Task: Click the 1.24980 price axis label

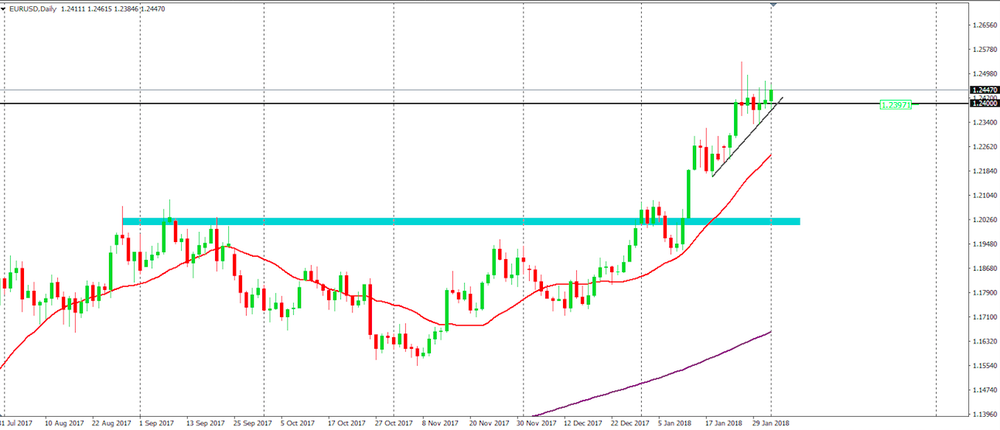Action: tap(985, 74)
